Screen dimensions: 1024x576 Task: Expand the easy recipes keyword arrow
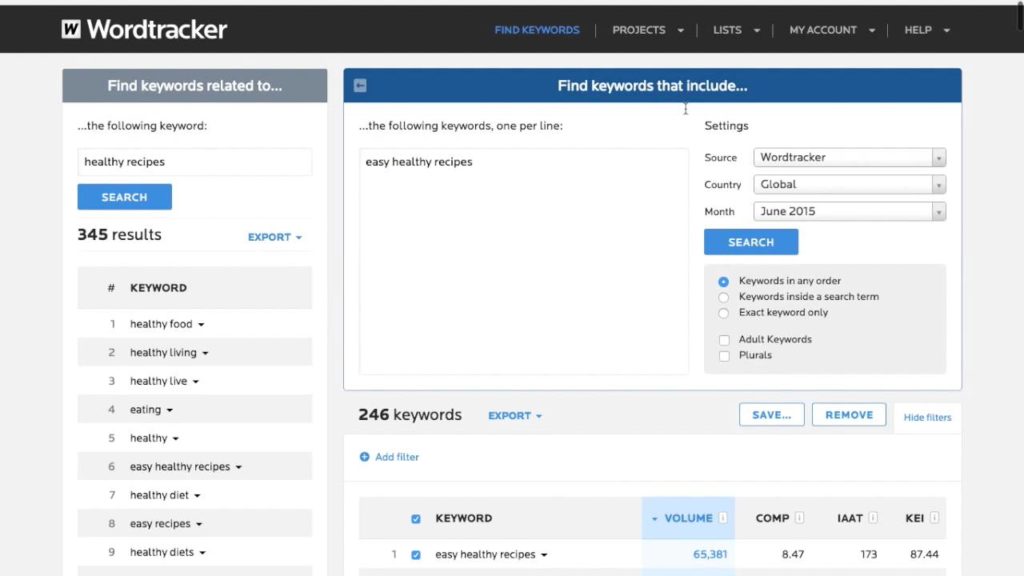(199, 524)
